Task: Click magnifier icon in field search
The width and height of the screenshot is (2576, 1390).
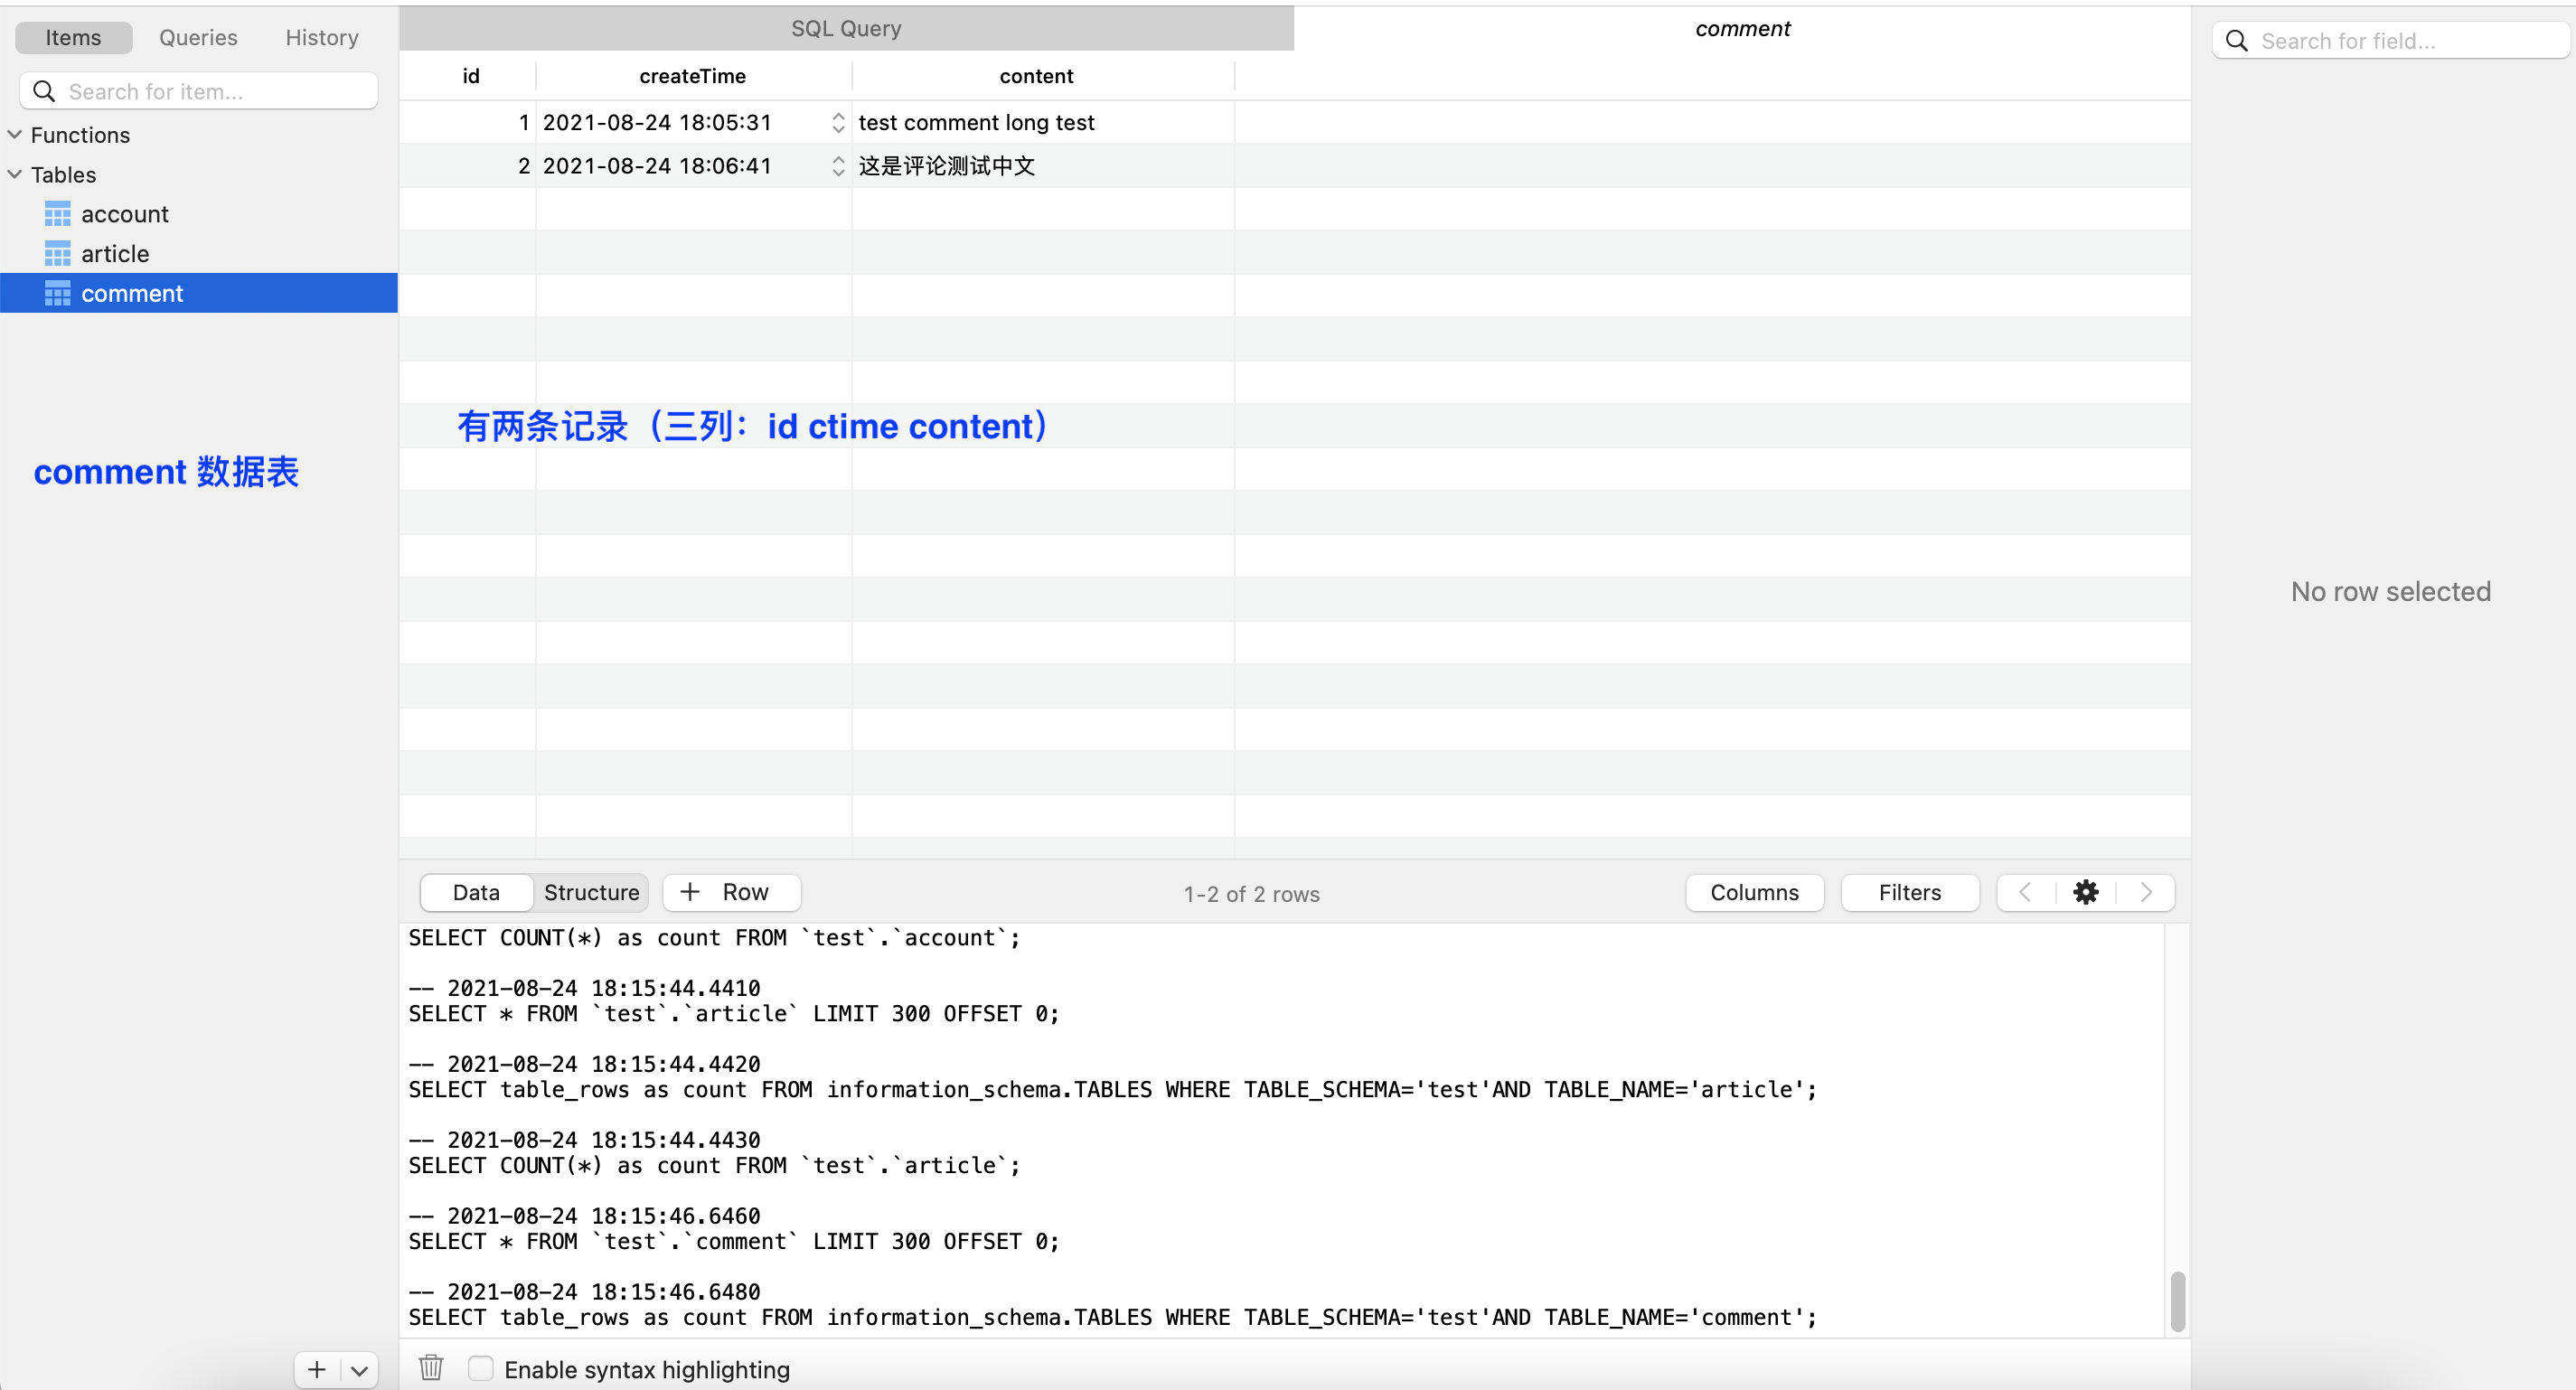Action: (2237, 41)
